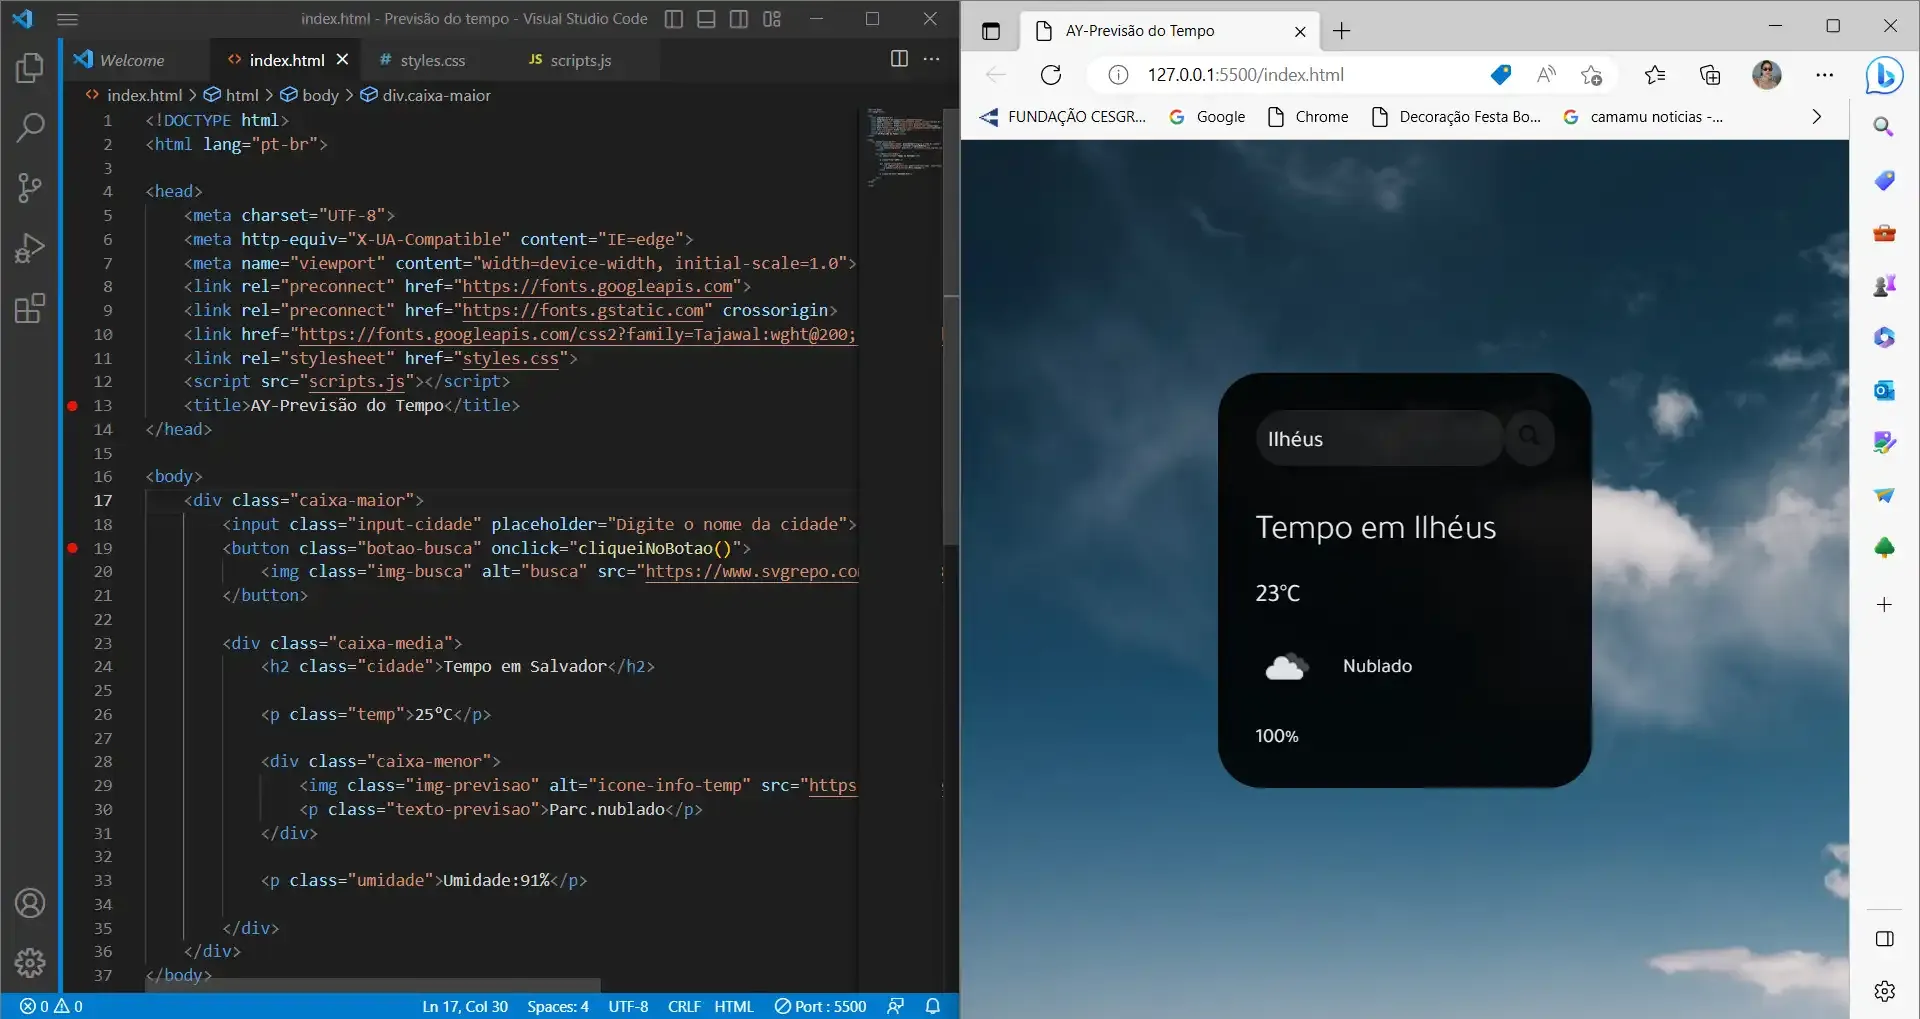Click the editor horizontal scrollbar
This screenshot has width=1920, height=1019.
[372, 985]
